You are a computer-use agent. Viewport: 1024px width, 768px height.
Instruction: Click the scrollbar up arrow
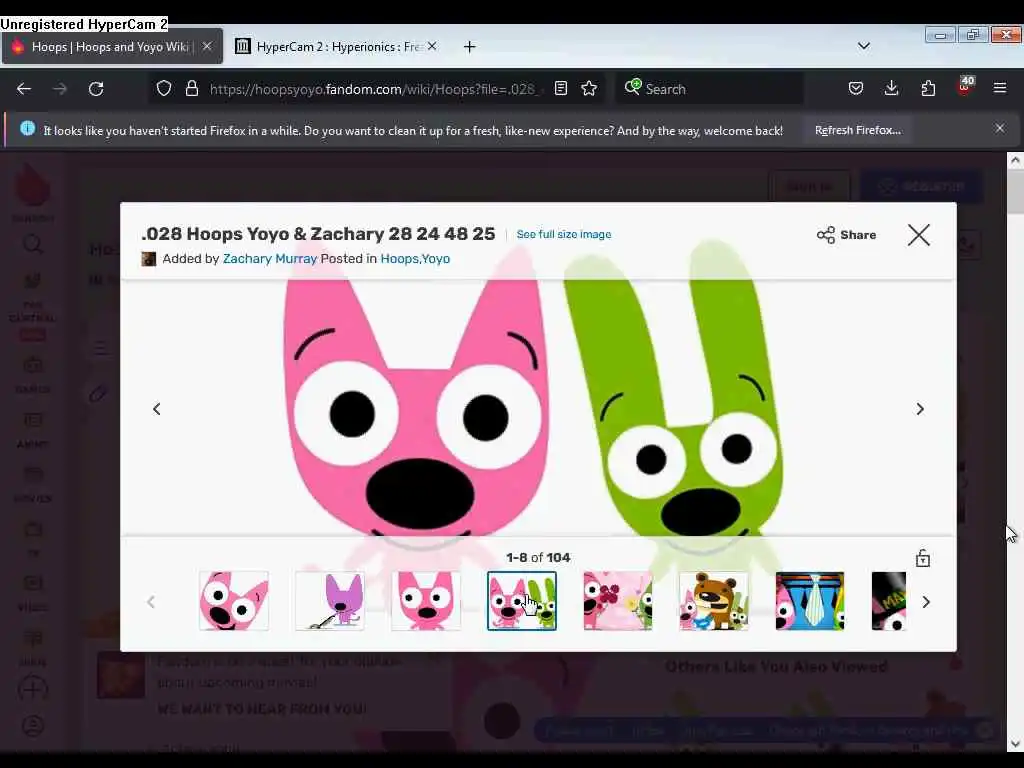point(1015,160)
